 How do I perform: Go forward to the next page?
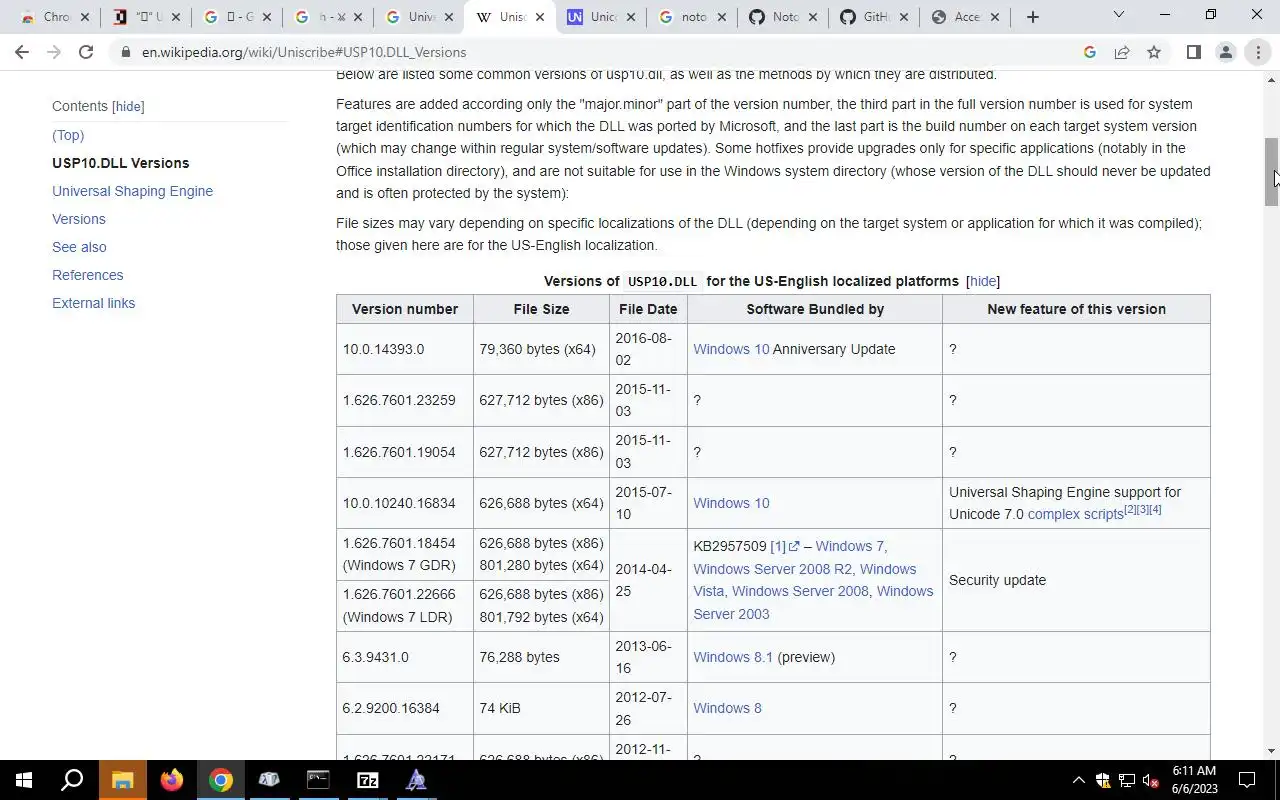pos(54,52)
